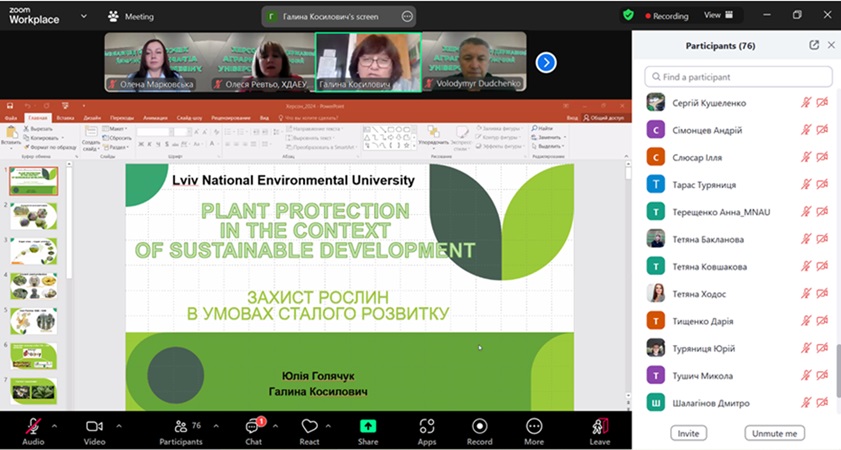
Task: Click muted microphone icon for Тищенко Дарія
Action: pyautogui.click(x=806, y=321)
